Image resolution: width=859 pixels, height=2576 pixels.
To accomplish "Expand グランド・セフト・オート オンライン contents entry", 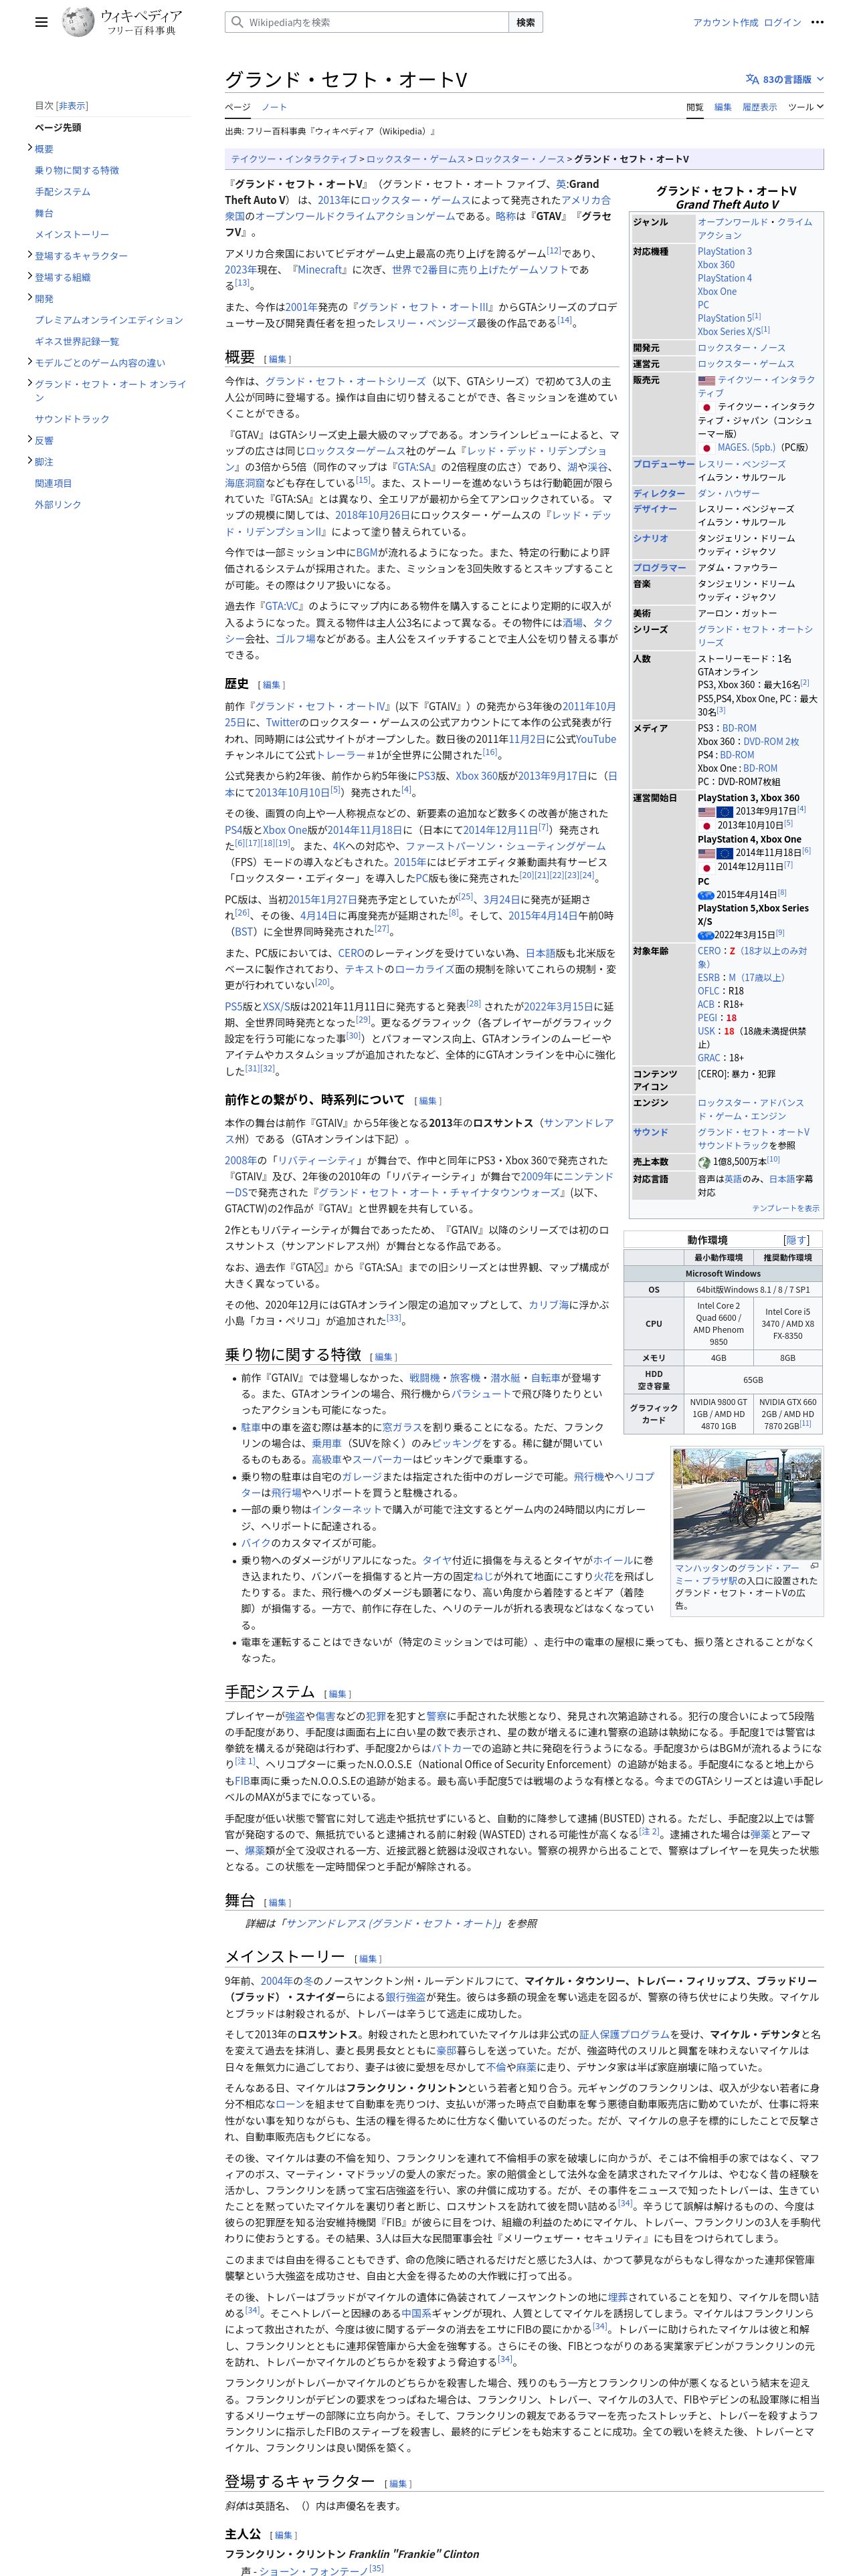I will [30, 383].
